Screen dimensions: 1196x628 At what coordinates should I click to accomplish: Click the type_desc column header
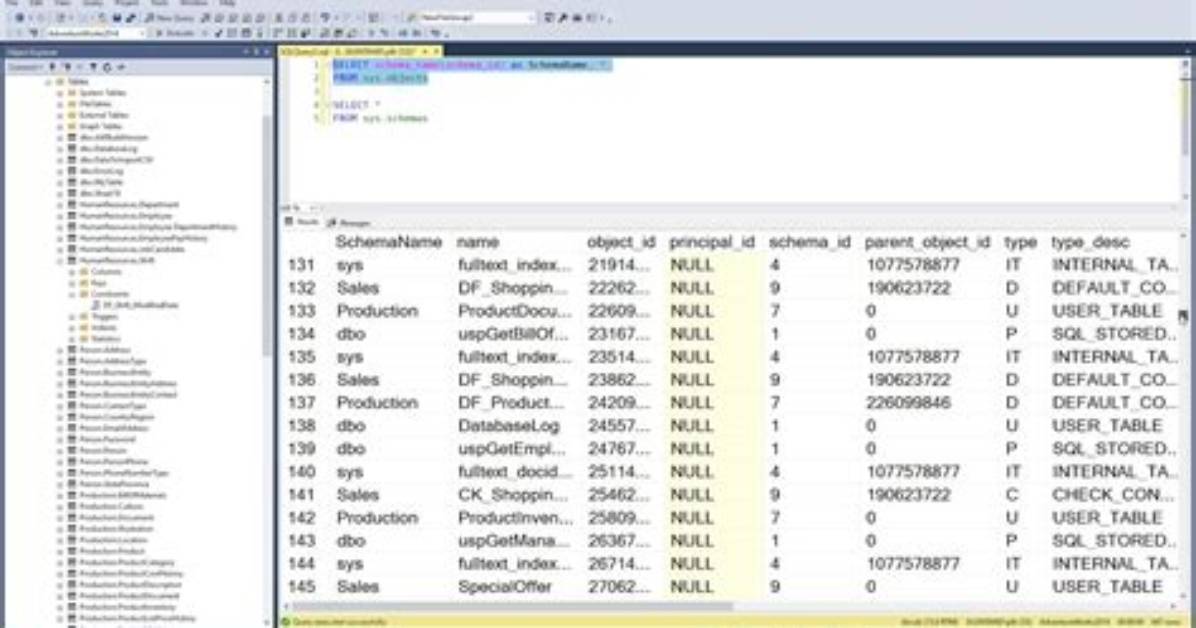pyautogui.click(x=1090, y=243)
